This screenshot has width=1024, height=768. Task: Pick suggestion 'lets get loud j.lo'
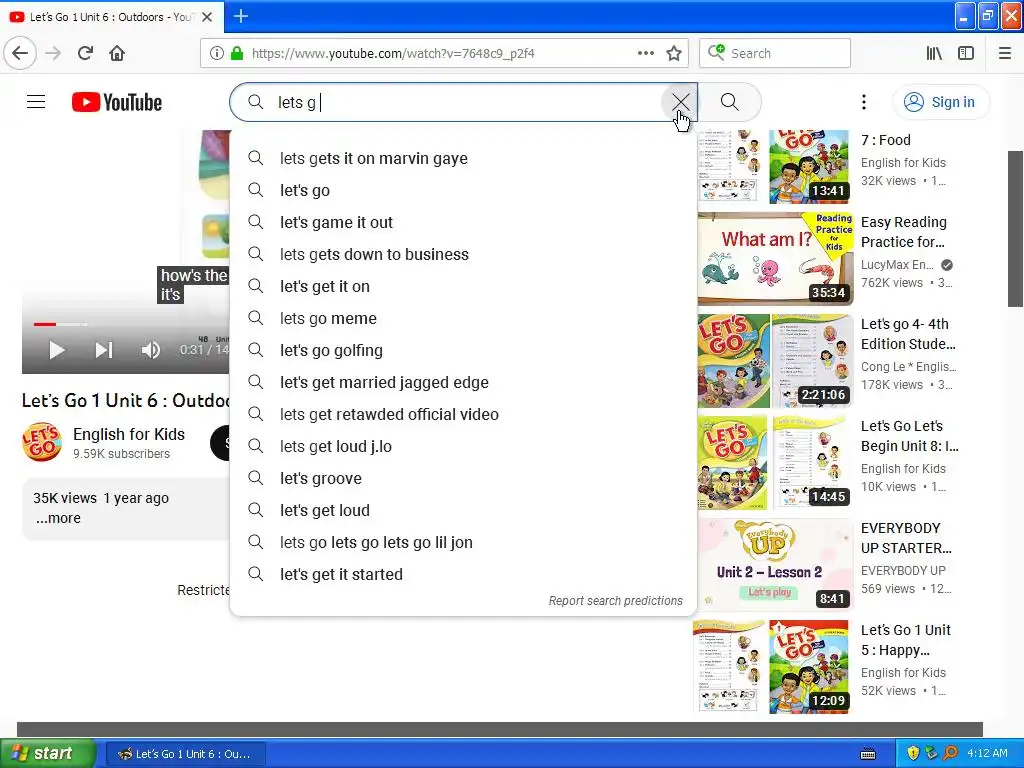tap(463, 446)
